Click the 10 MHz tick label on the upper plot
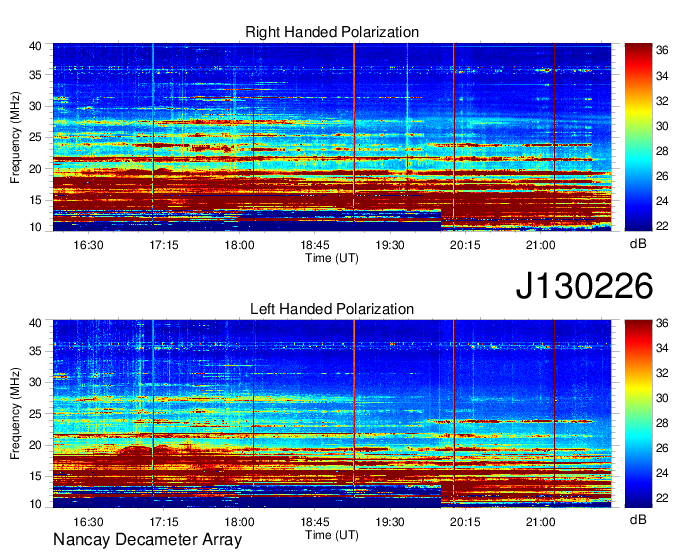This screenshot has height=552, width=680. tap(35, 227)
